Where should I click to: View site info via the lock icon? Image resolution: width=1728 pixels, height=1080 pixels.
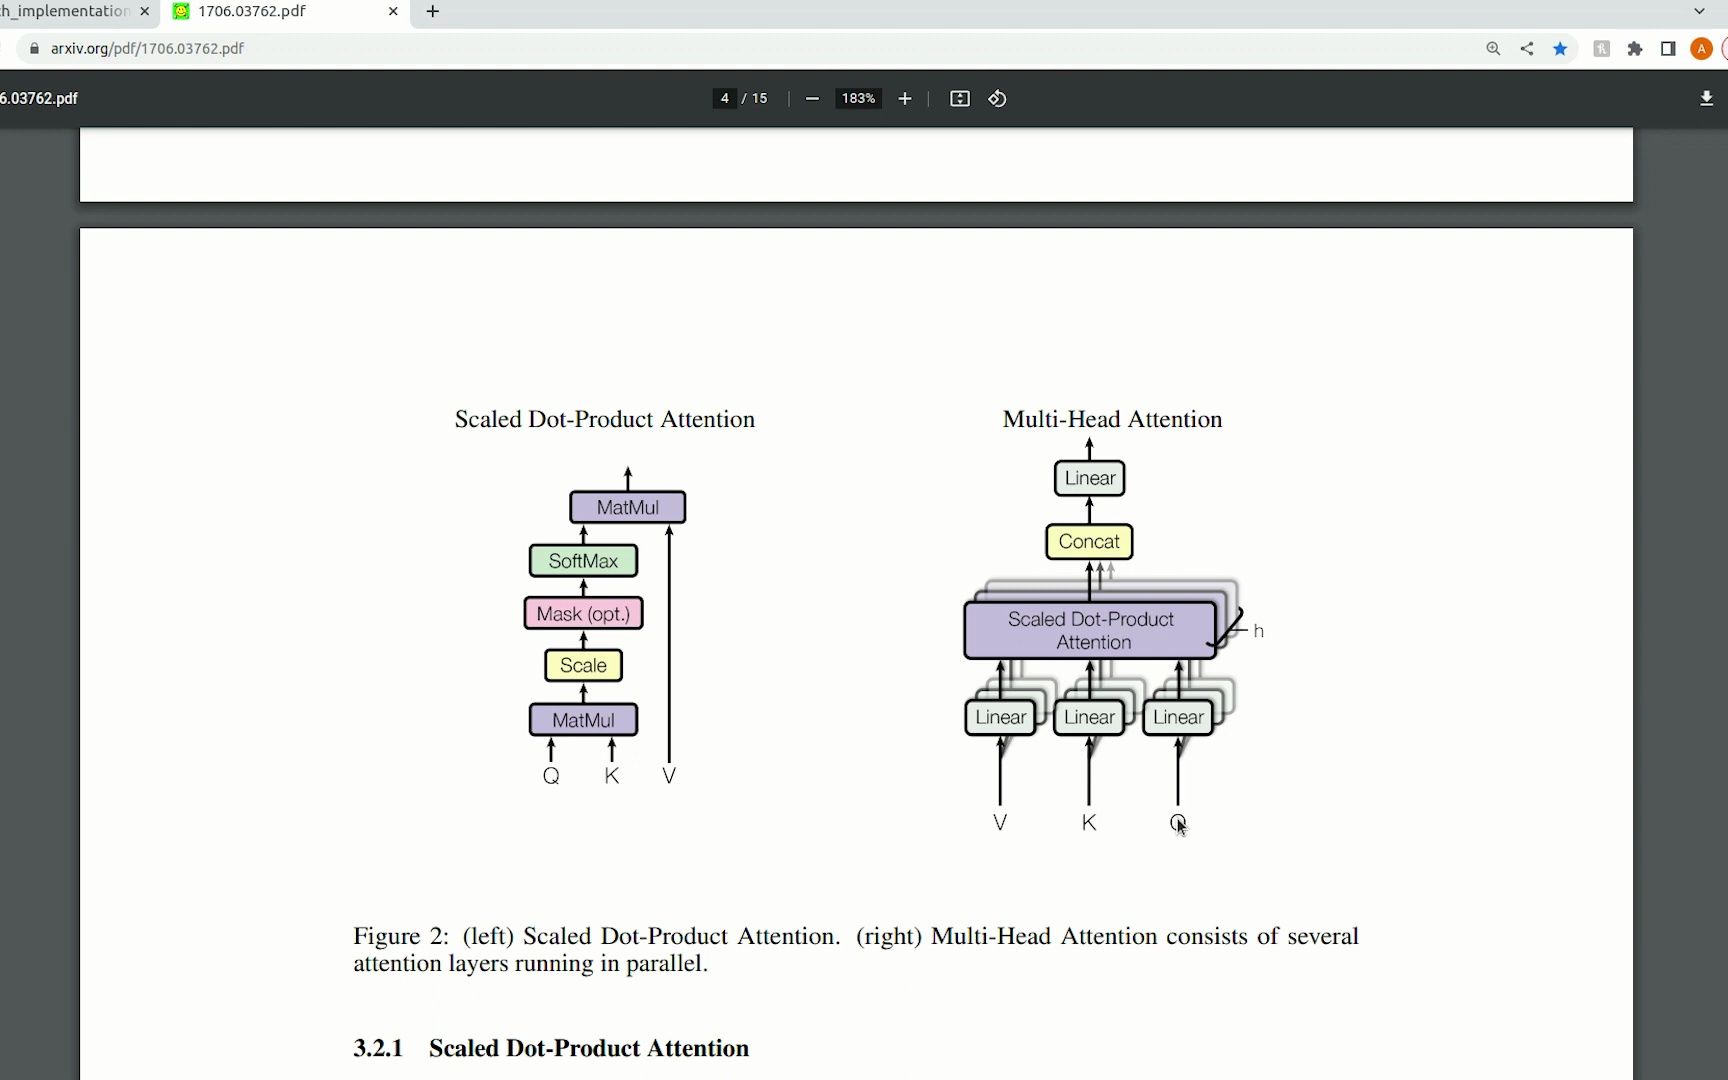(34, 48)
